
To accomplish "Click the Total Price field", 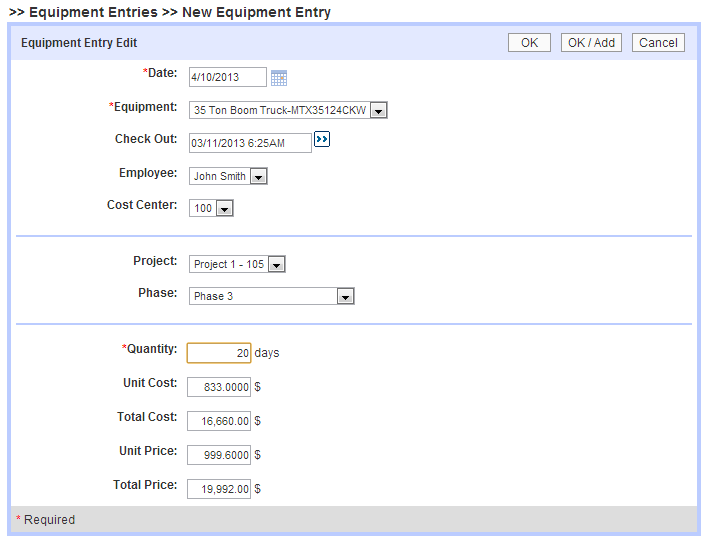I will coord(219,489).
